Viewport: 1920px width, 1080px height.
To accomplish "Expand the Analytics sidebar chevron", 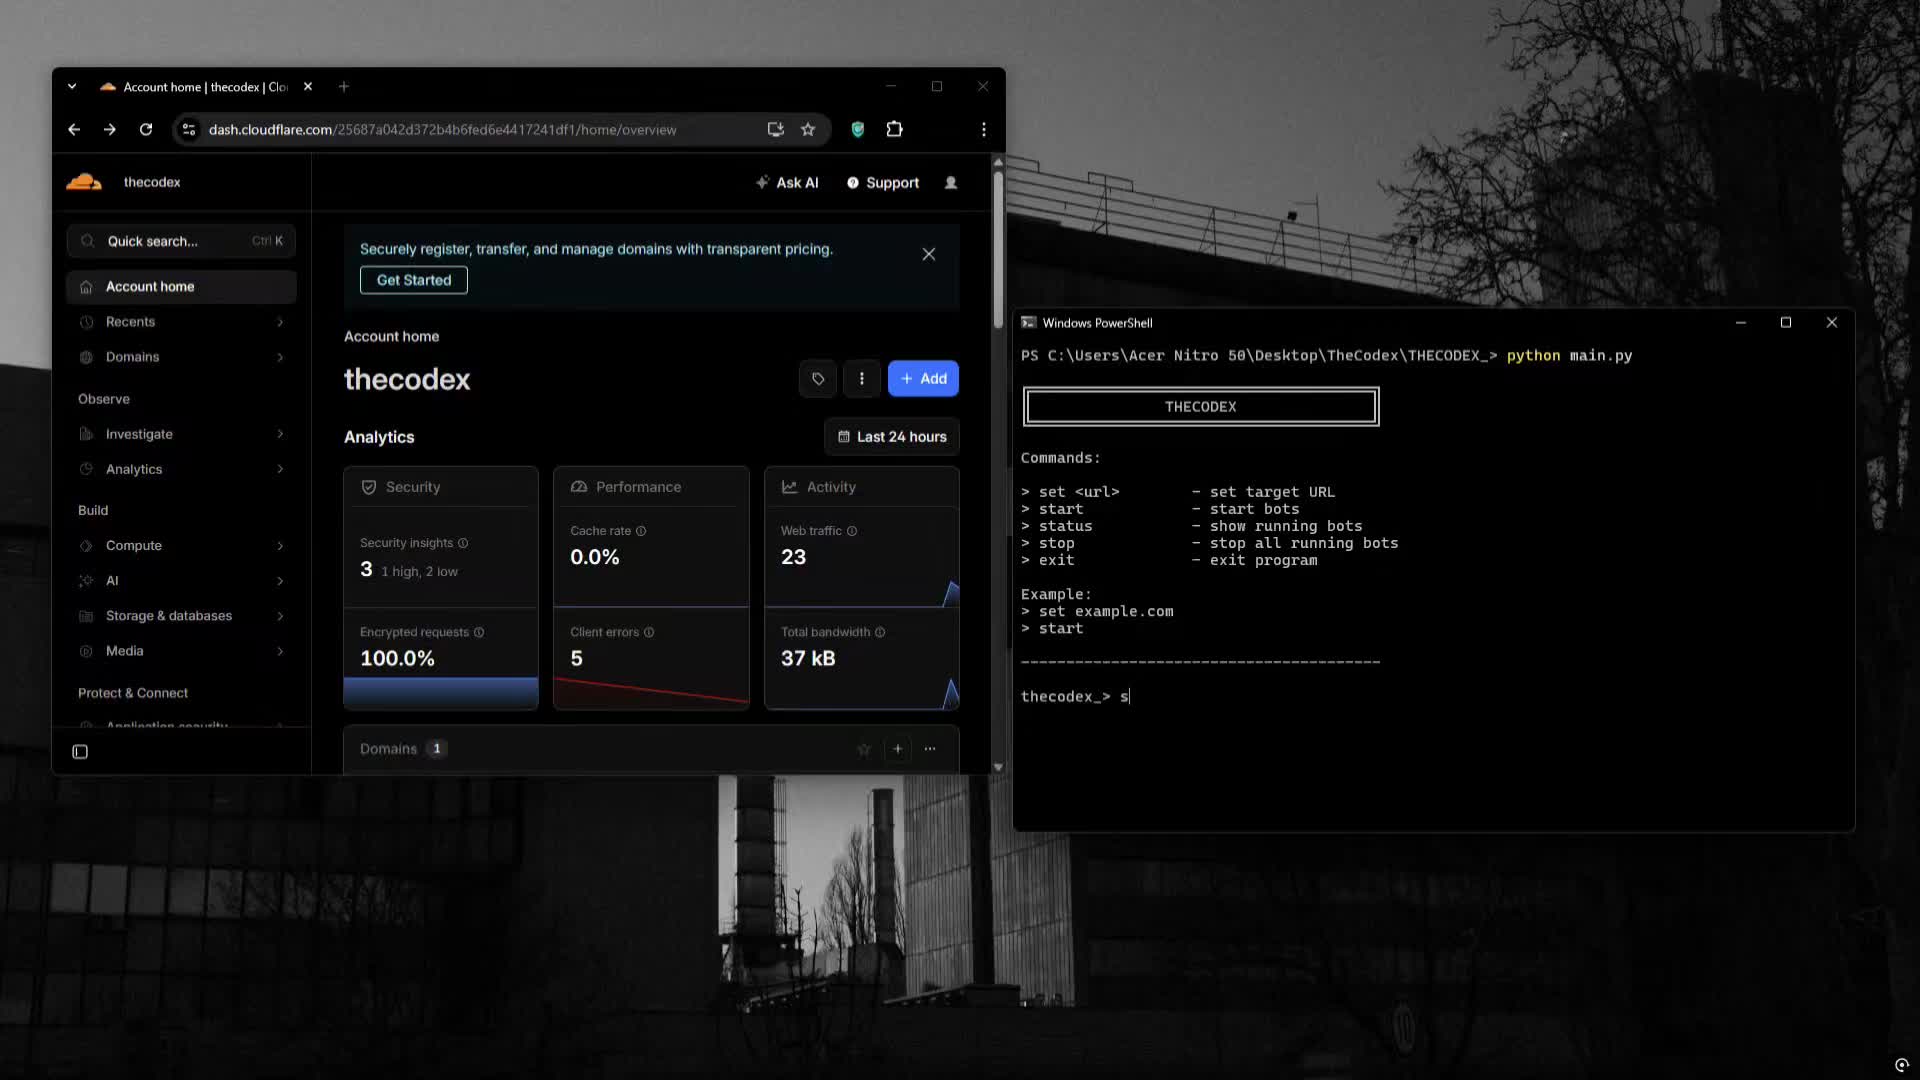I will tap(280, 469).
